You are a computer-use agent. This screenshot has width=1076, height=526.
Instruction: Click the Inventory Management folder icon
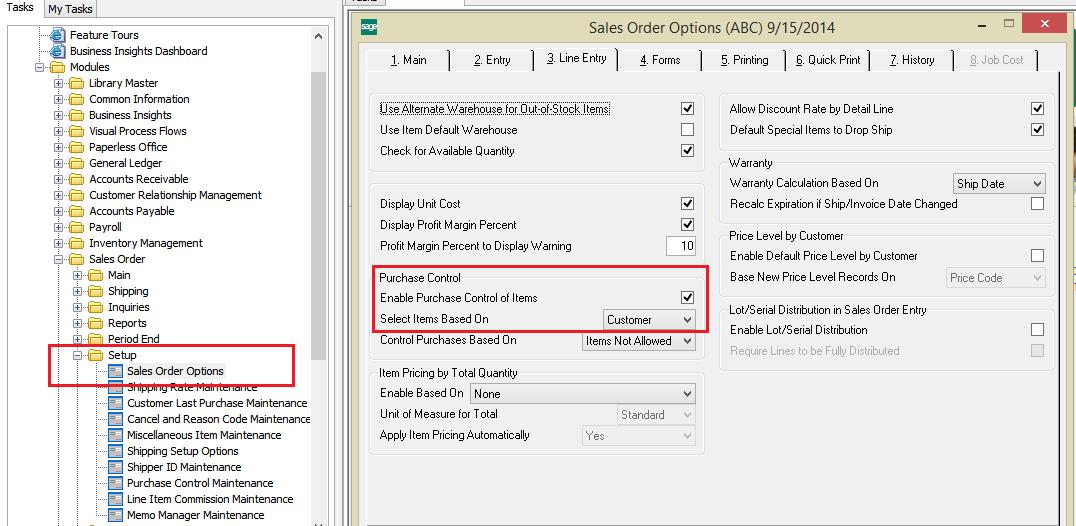click(x=76, y=243)
